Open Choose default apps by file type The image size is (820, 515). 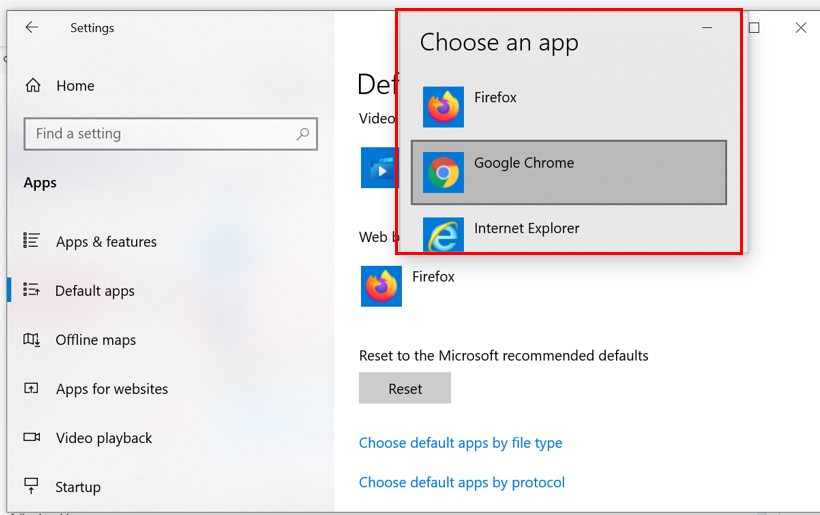(x=461, y=443)
